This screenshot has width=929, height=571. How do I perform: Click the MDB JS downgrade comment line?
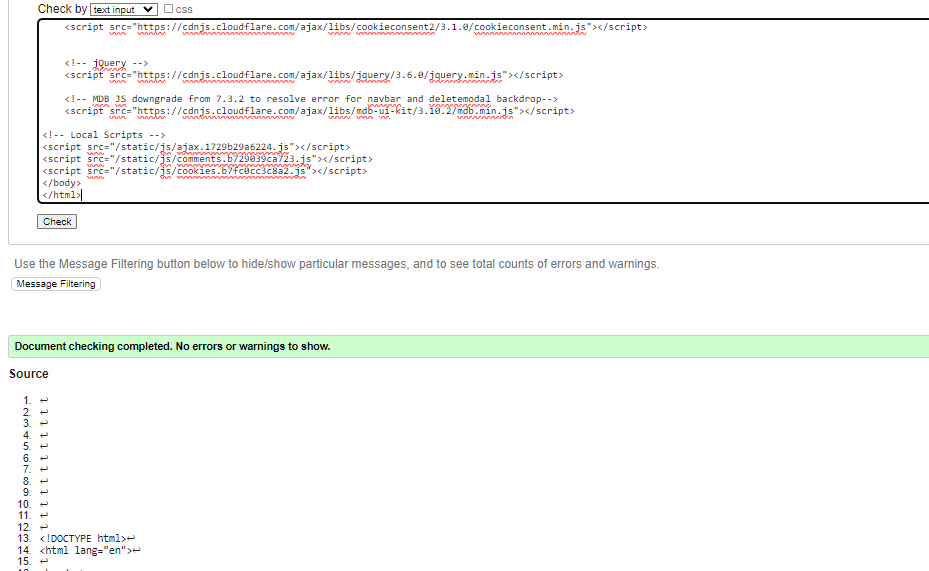click(311, 99)
